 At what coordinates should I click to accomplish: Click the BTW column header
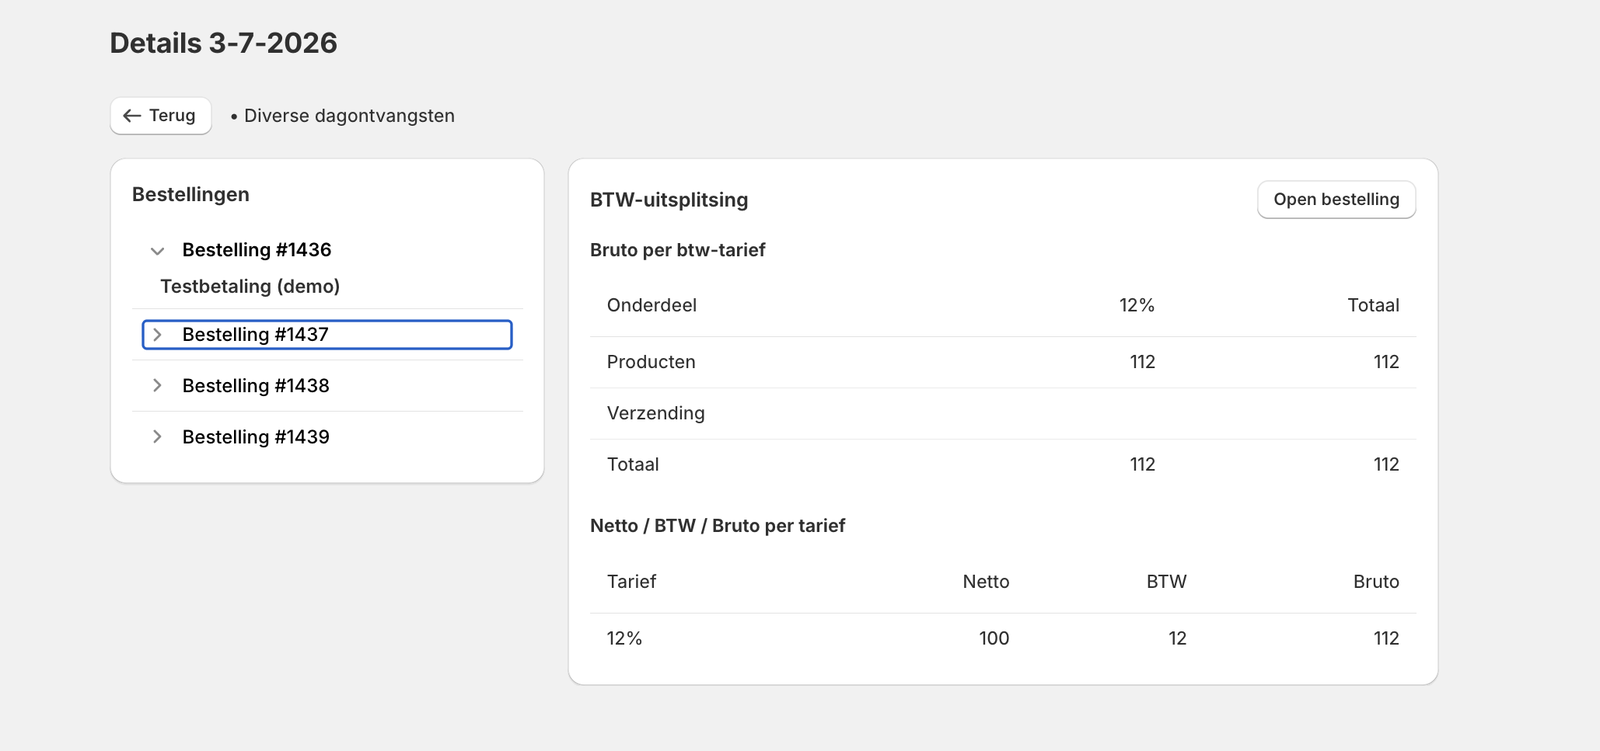1166,582
